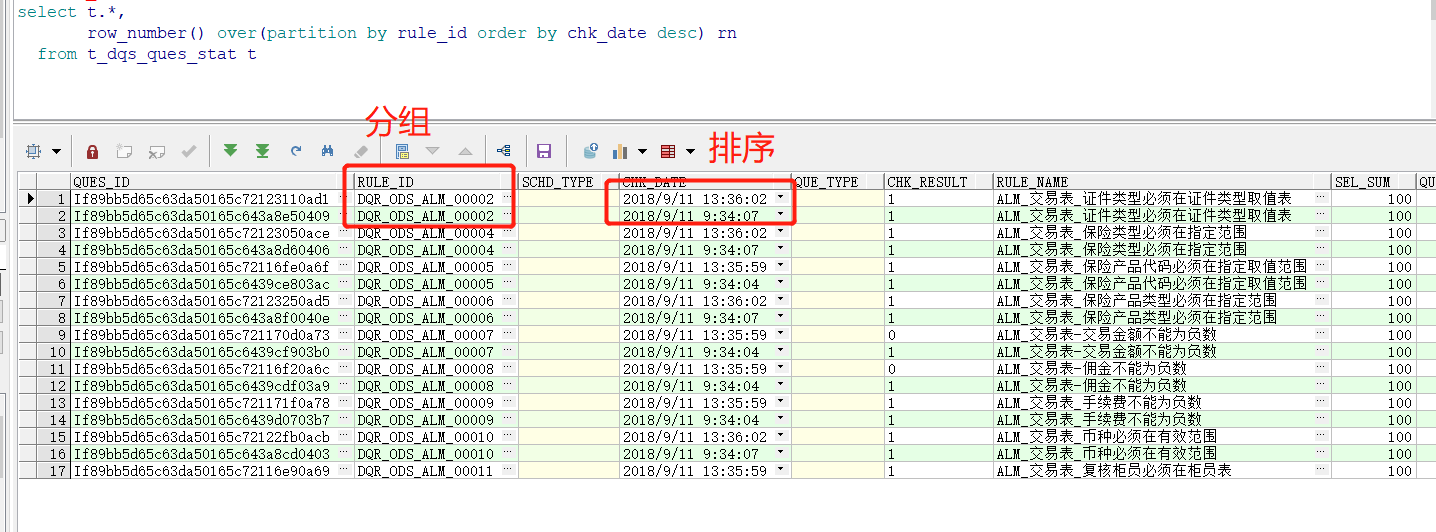Click ellipsis button in DQR_ODS_ALM_00004 cell of row 3
The image size is (1436, 532).
point(507,232)
